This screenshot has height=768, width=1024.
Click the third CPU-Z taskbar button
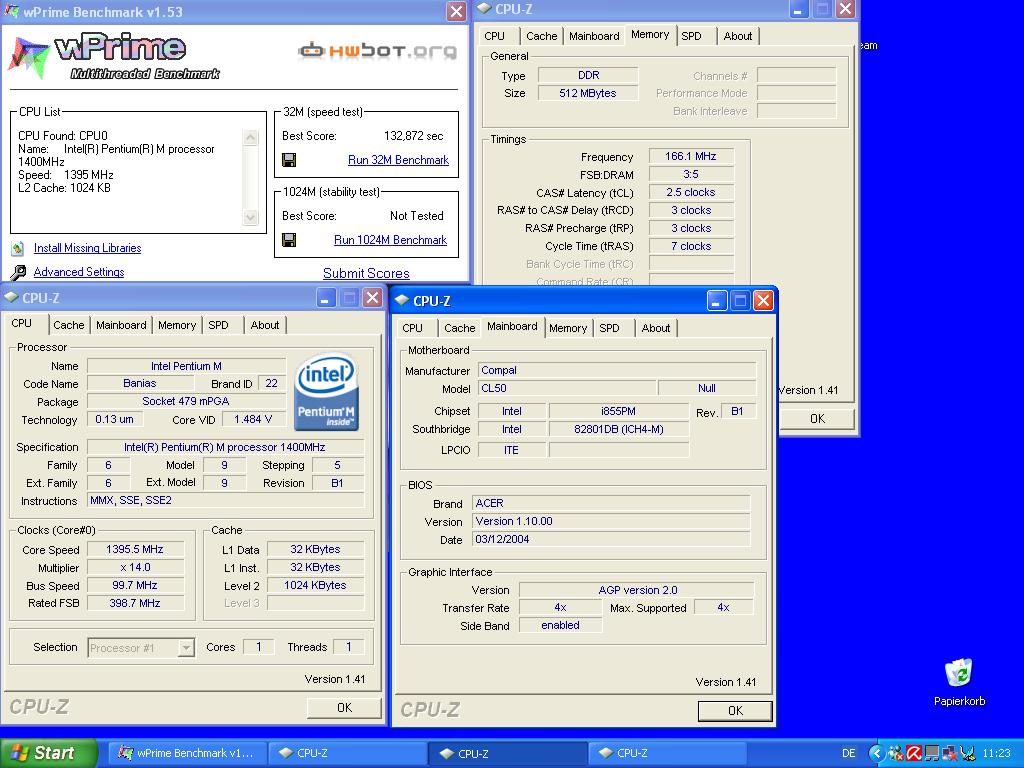(666, 753)
